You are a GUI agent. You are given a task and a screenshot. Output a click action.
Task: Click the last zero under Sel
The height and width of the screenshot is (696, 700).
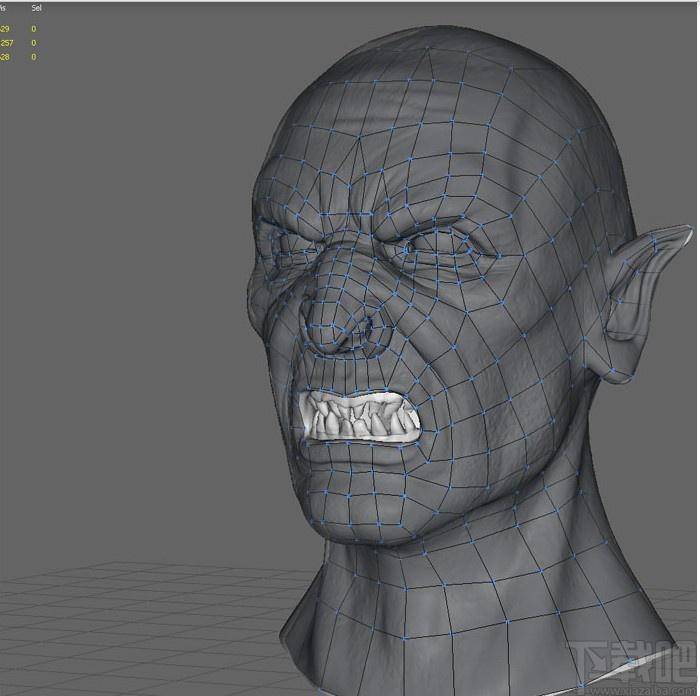click(x=33, y=57)
